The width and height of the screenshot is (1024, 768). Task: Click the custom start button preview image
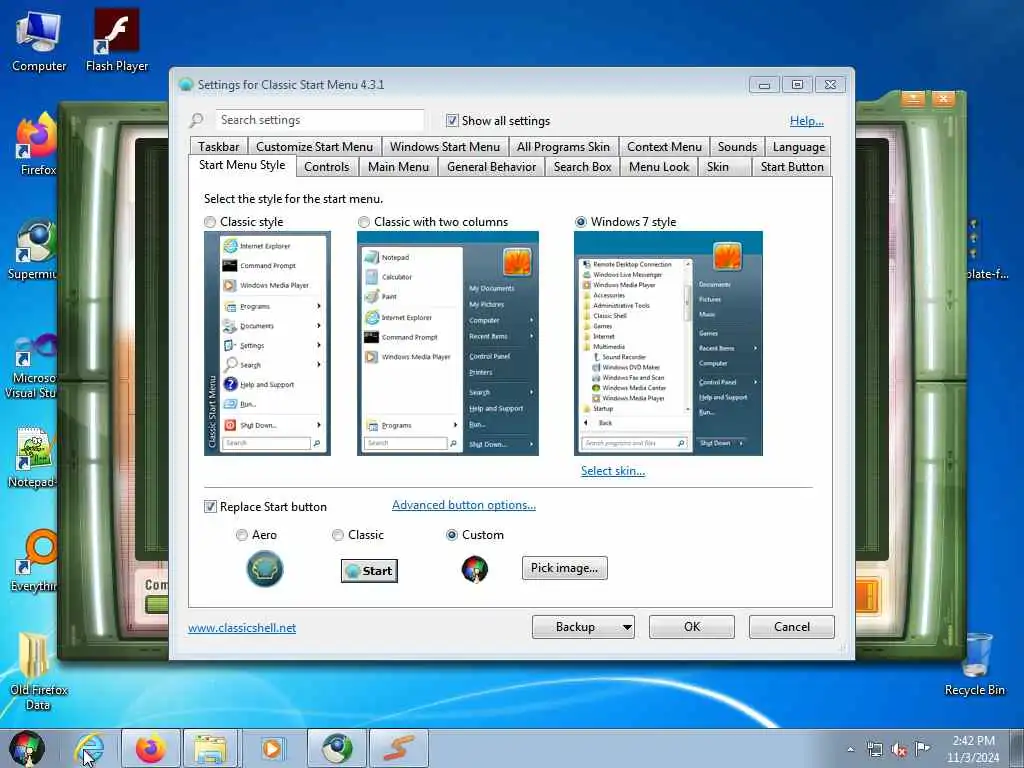pos(475,569)
